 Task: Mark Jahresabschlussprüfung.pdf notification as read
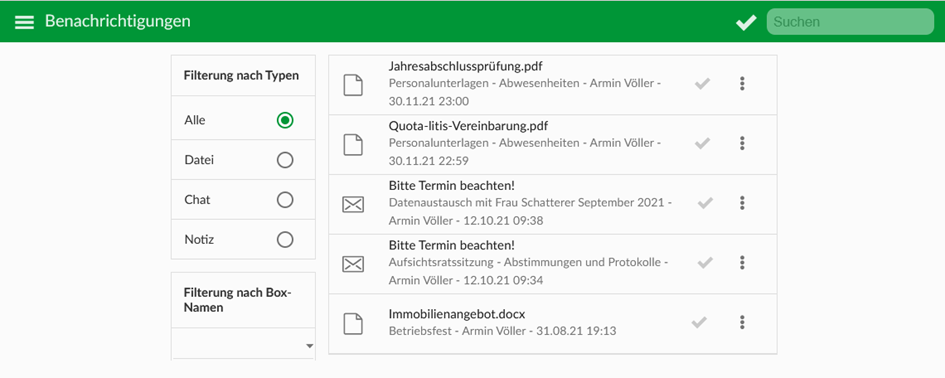click(x=702, y=84)
